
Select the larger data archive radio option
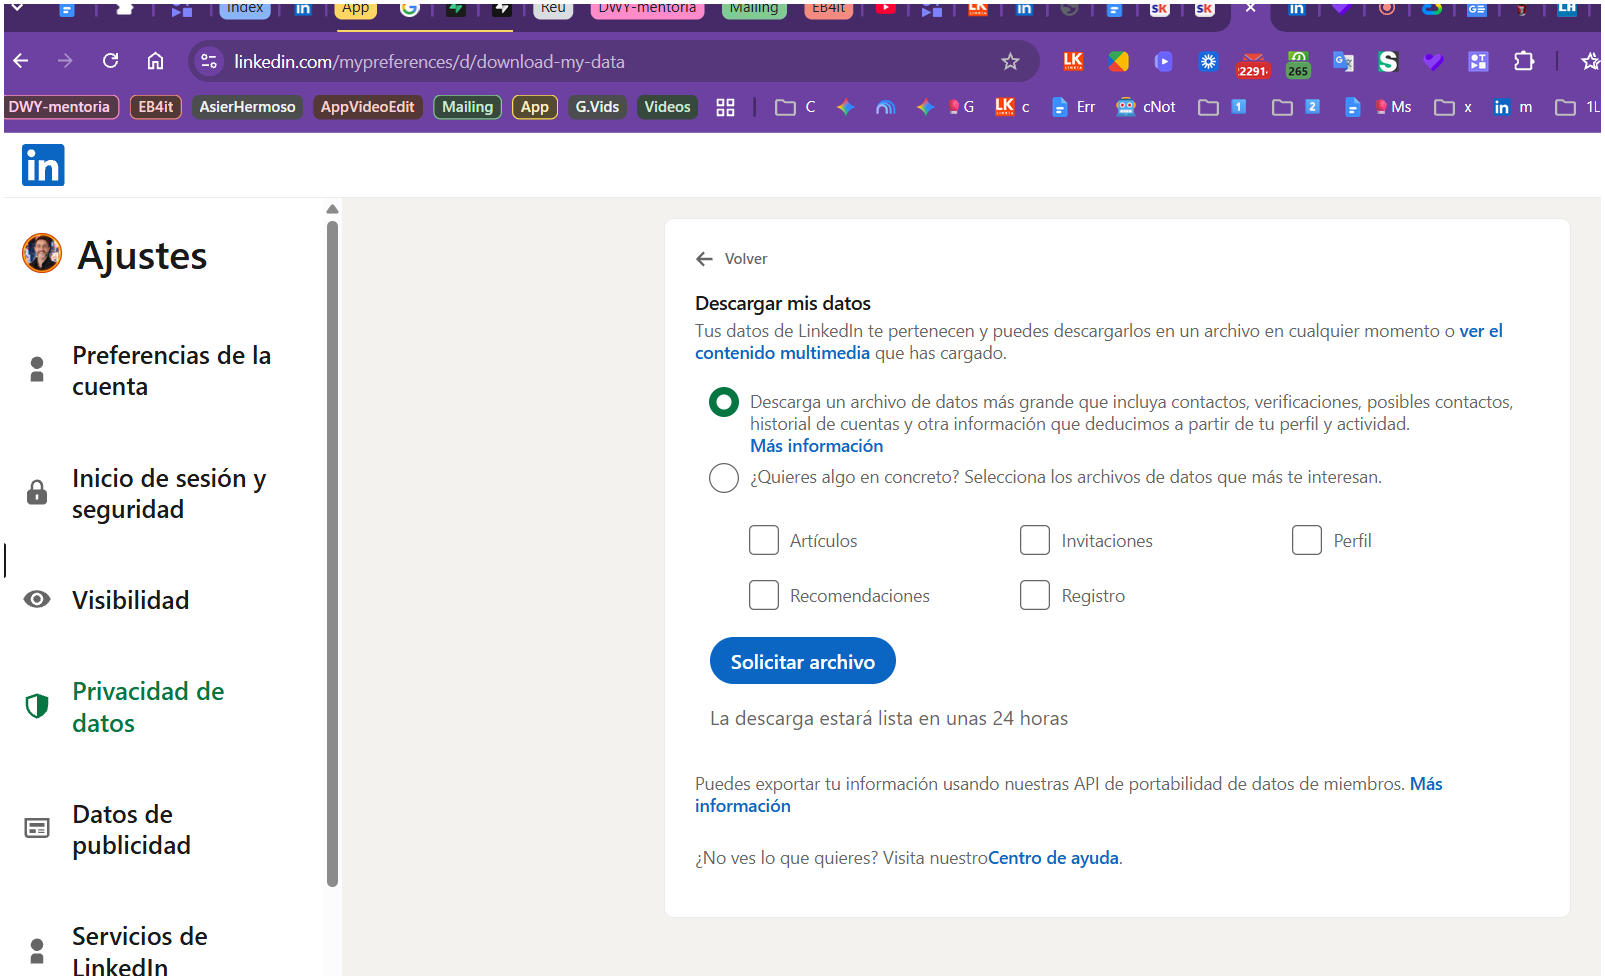tap(724, 402)
